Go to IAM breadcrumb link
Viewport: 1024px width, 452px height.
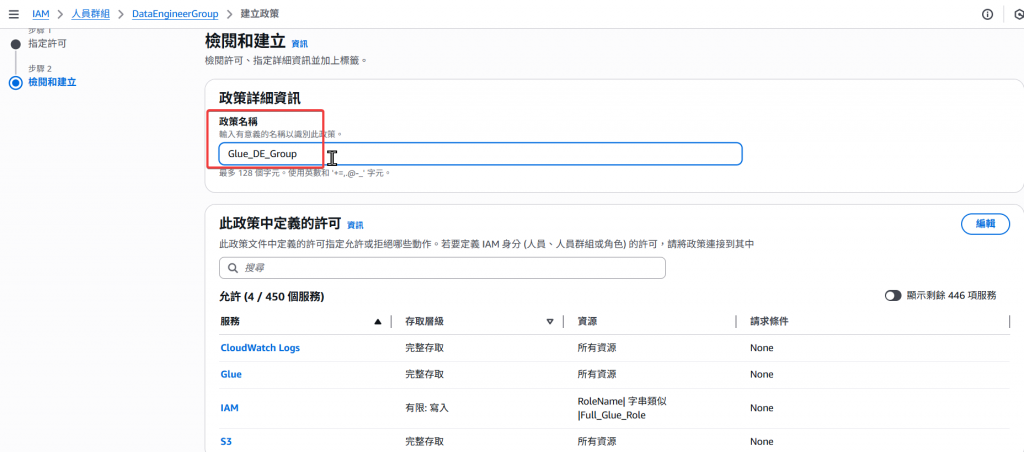[40, 14]
